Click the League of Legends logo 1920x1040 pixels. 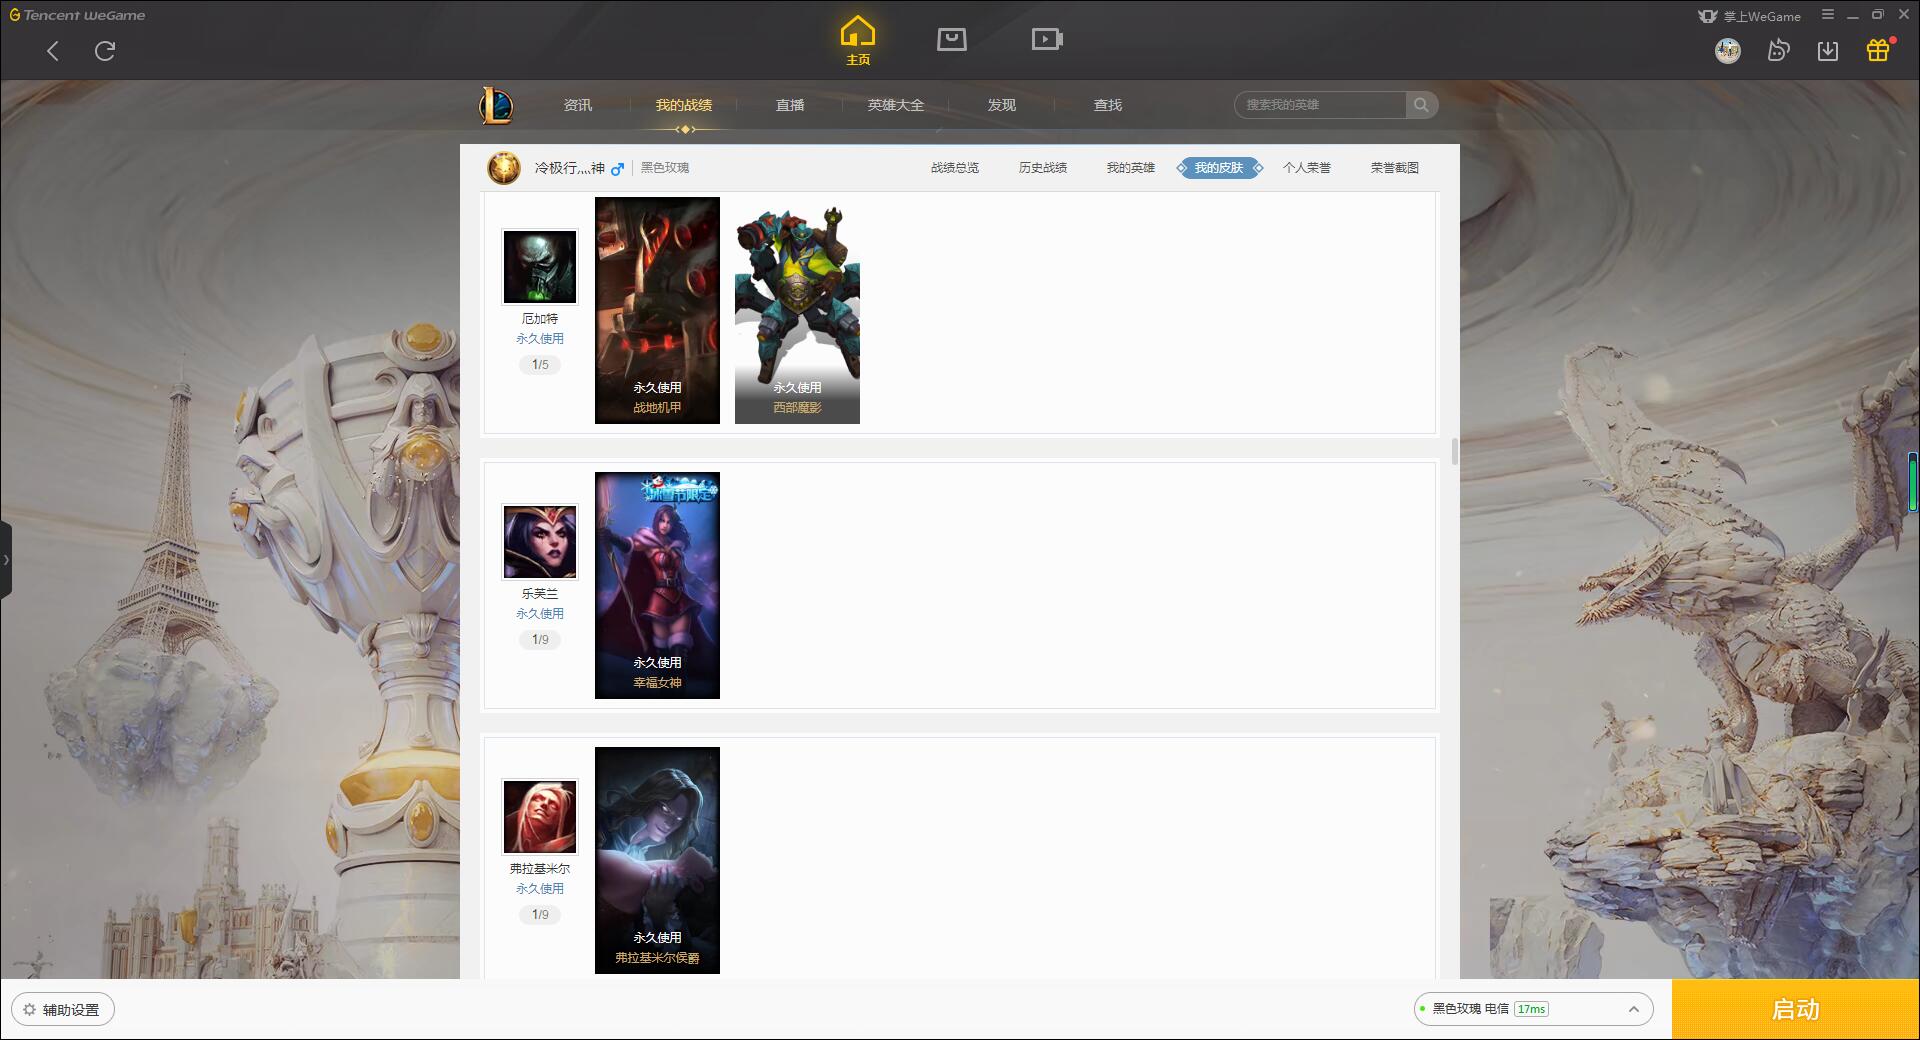click(x=496, y=105)
